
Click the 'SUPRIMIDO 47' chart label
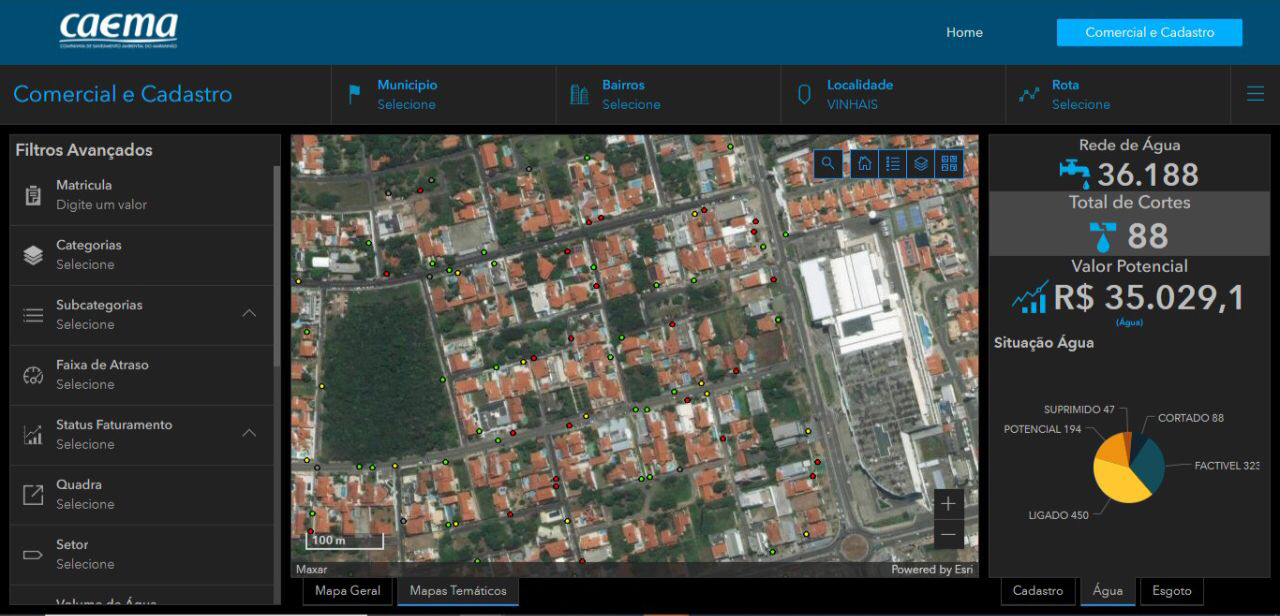(1079, 410)
